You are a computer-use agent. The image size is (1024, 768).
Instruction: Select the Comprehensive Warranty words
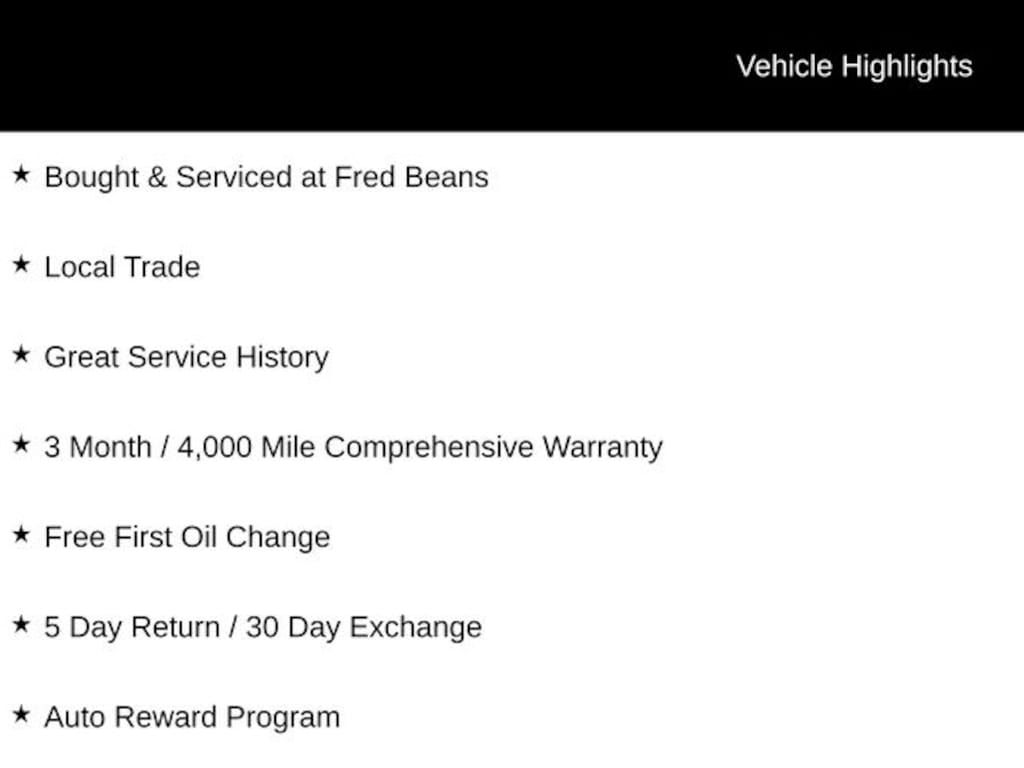[493, 447]
